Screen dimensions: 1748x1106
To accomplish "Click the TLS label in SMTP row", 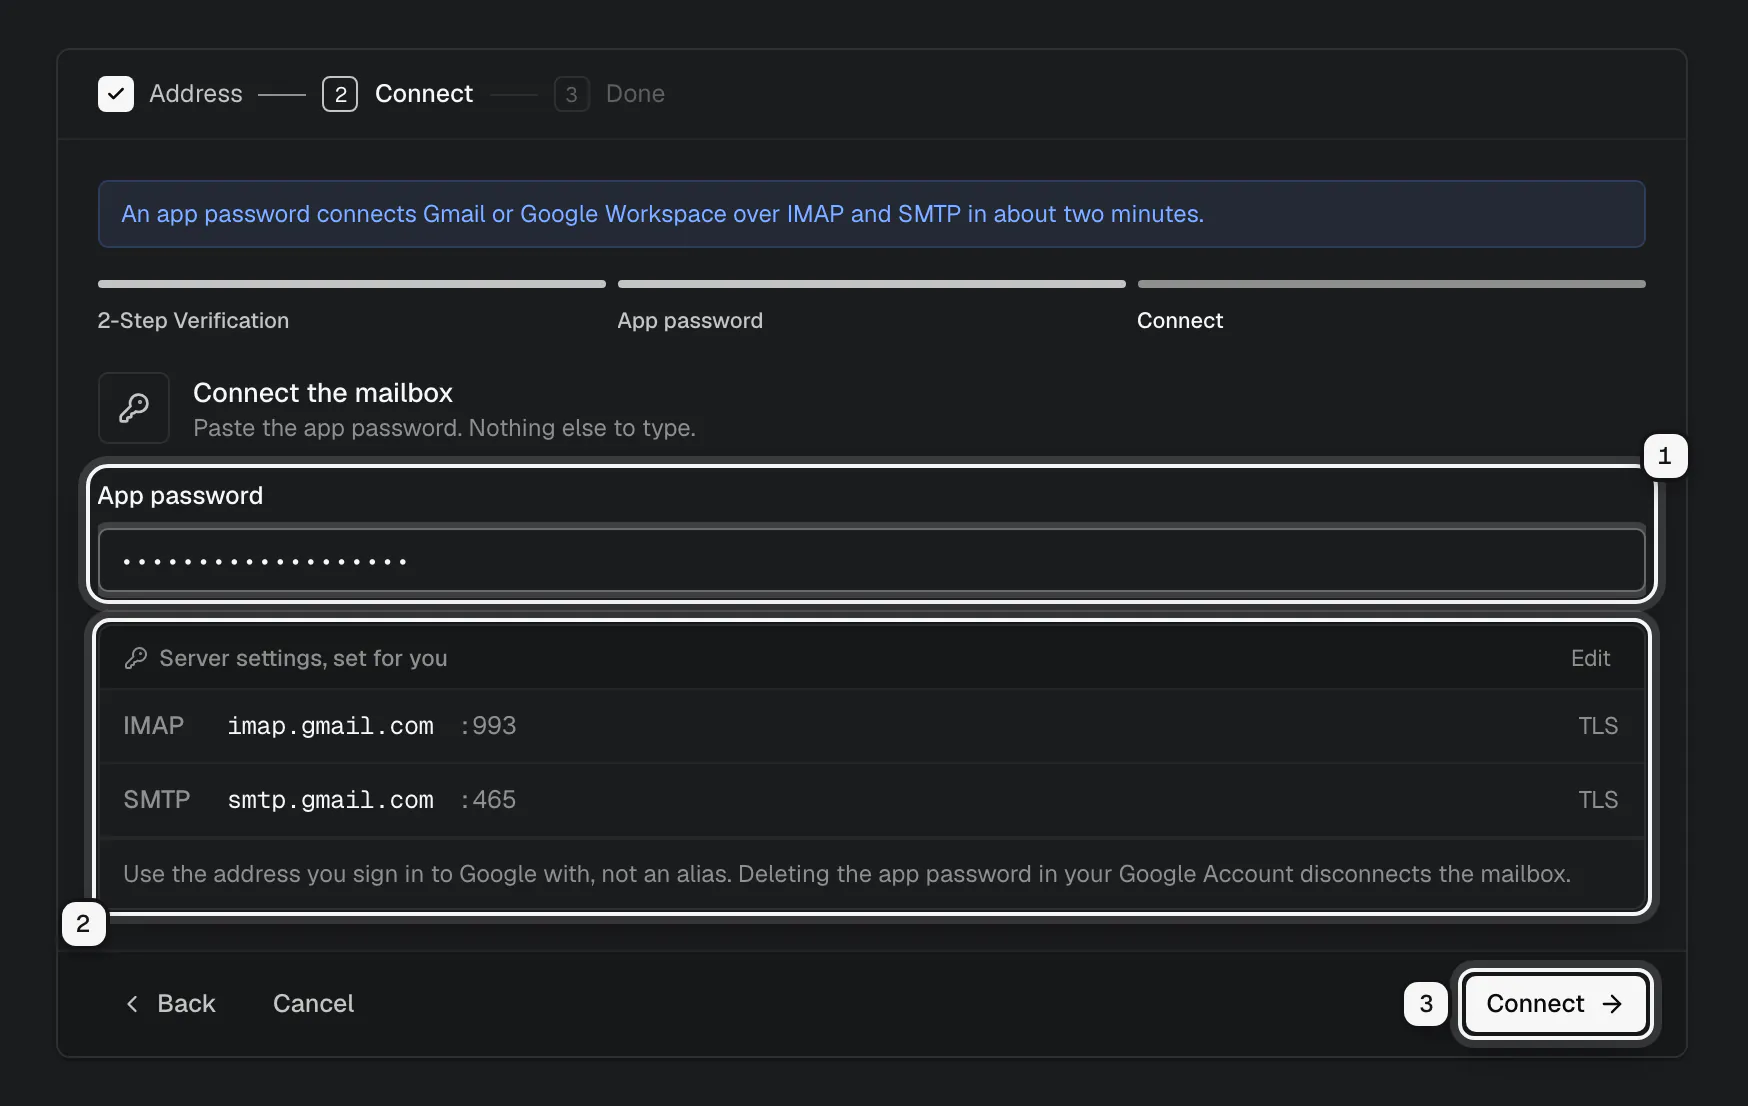I will (1598, 800).
